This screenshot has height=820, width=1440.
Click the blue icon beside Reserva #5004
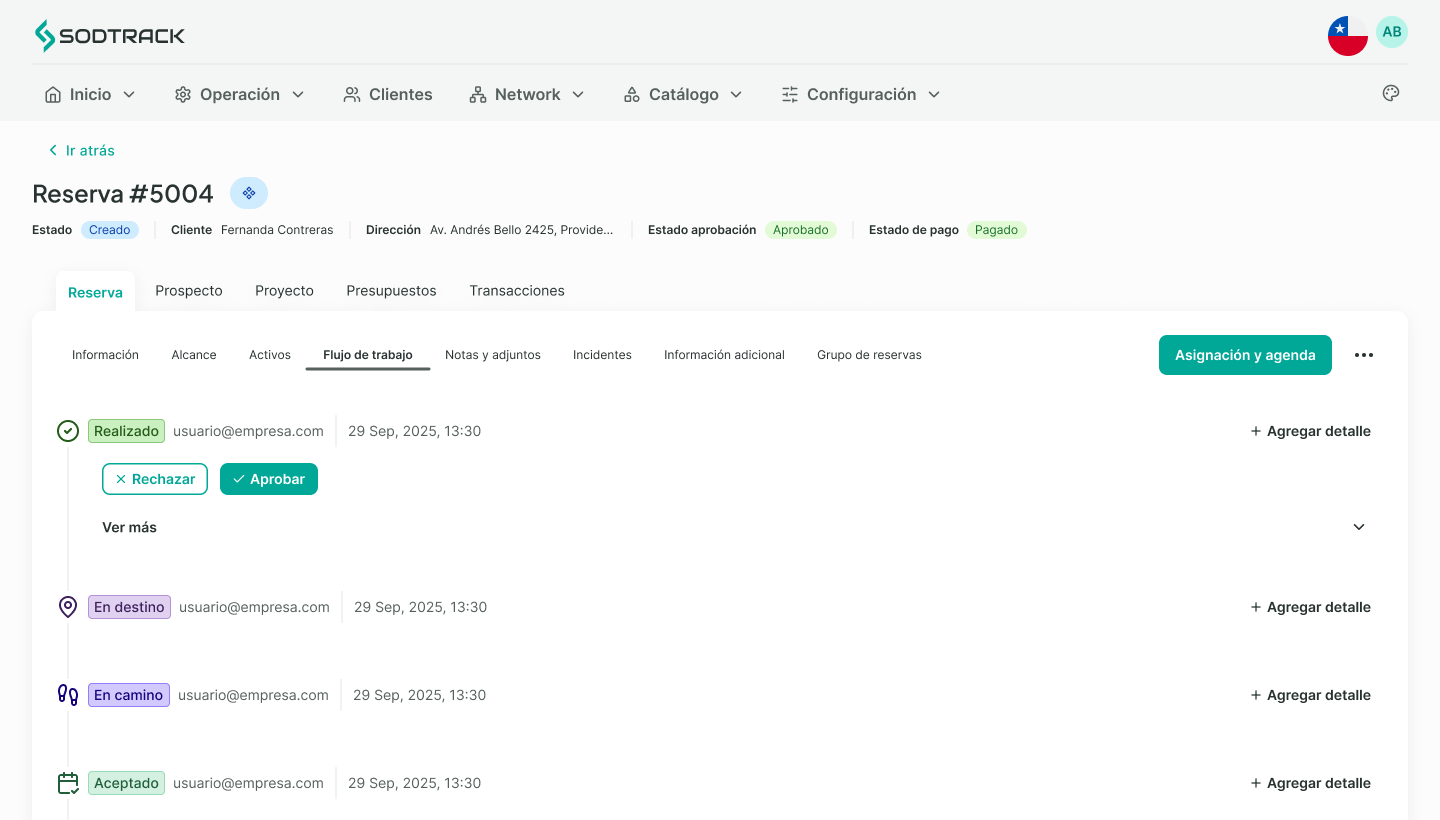click(x=248, y=192)
